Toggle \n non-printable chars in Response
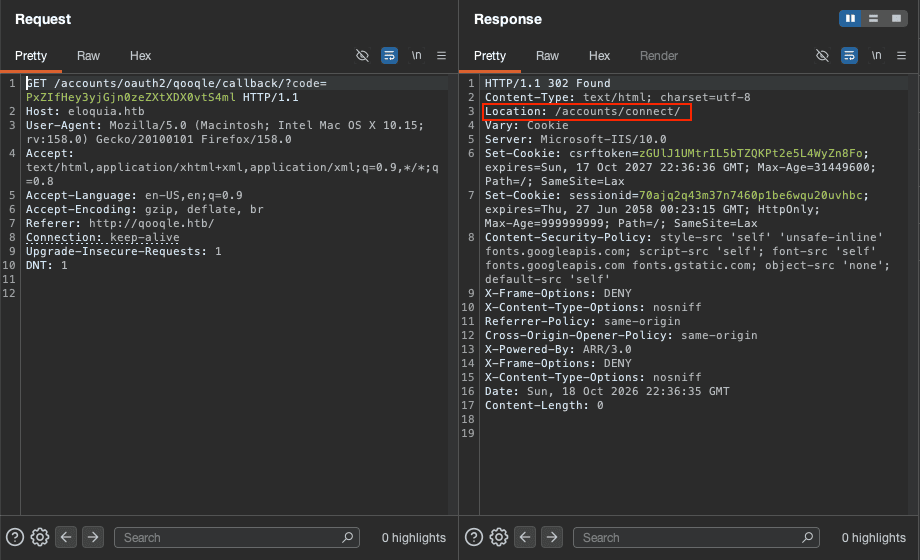The image size is (920, 560). point(876,55)
